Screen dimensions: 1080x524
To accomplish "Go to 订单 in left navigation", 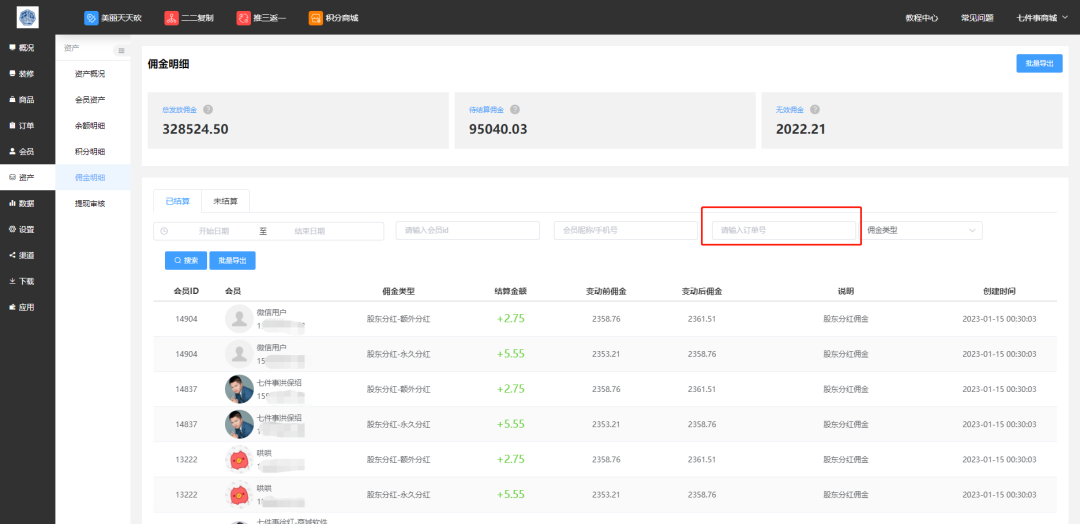I will [26, 126].
